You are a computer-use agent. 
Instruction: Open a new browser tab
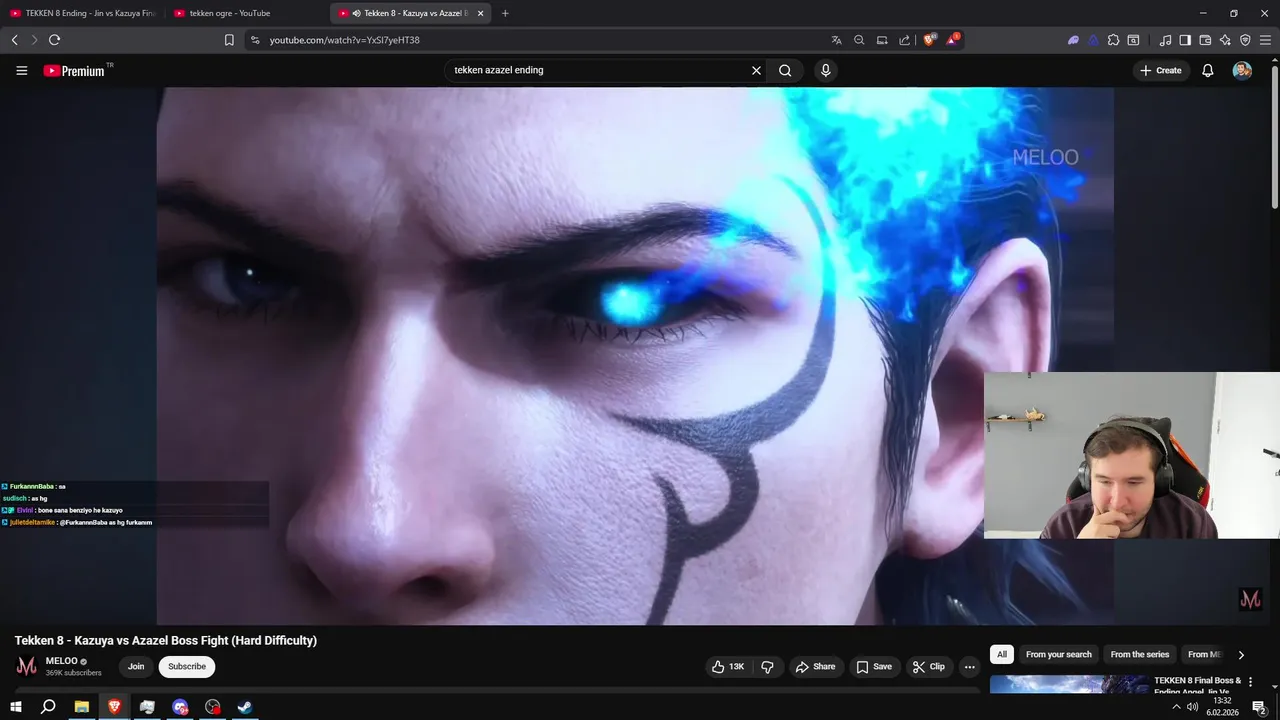pyautogui.click(x=505, y=13)
